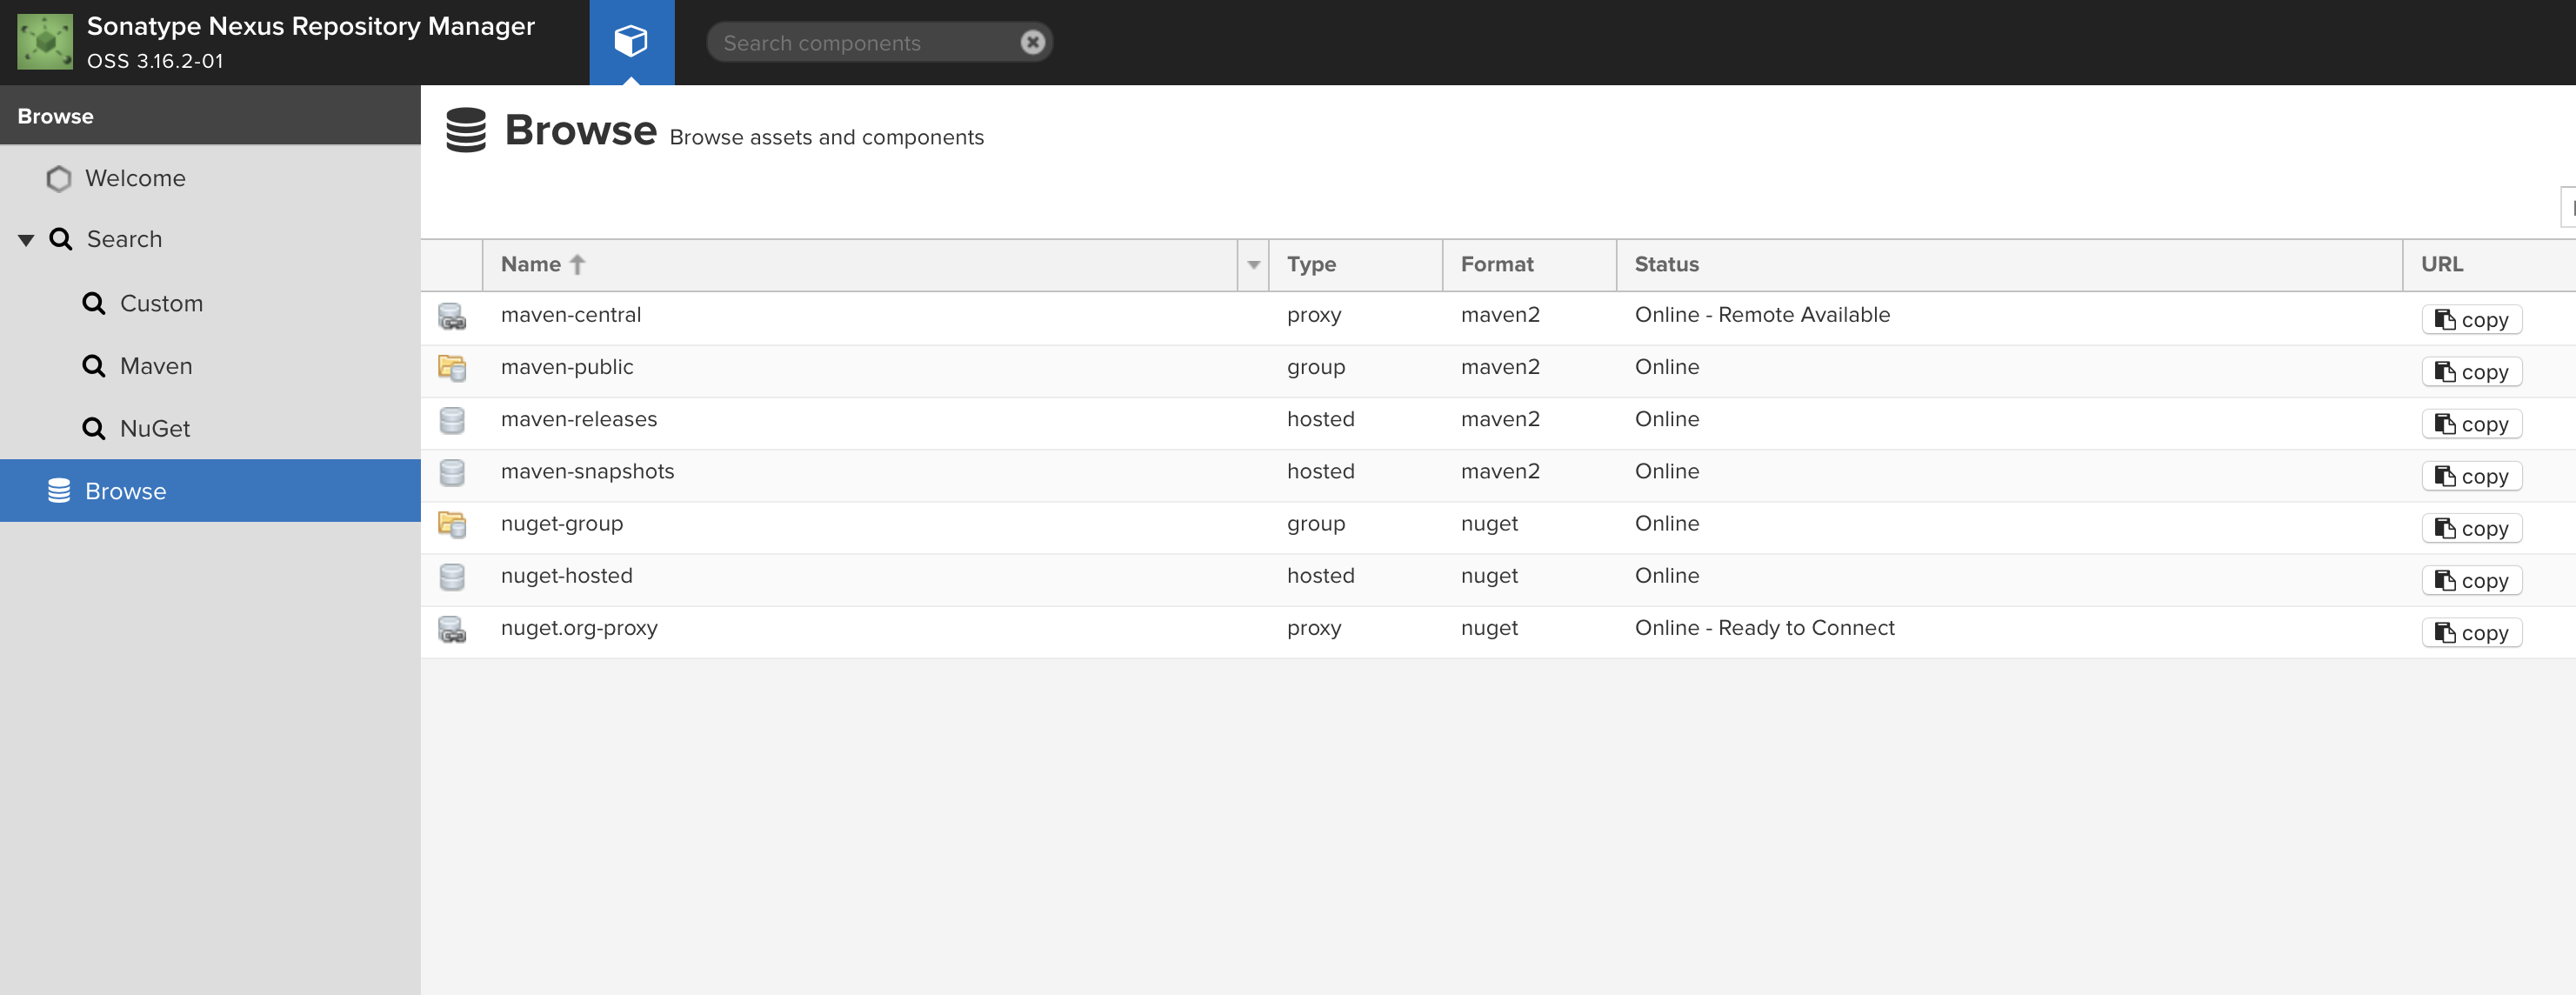Click the nuget-group folder icon
The height and width of the screenshot is (995, 2576).
point(452,524)
